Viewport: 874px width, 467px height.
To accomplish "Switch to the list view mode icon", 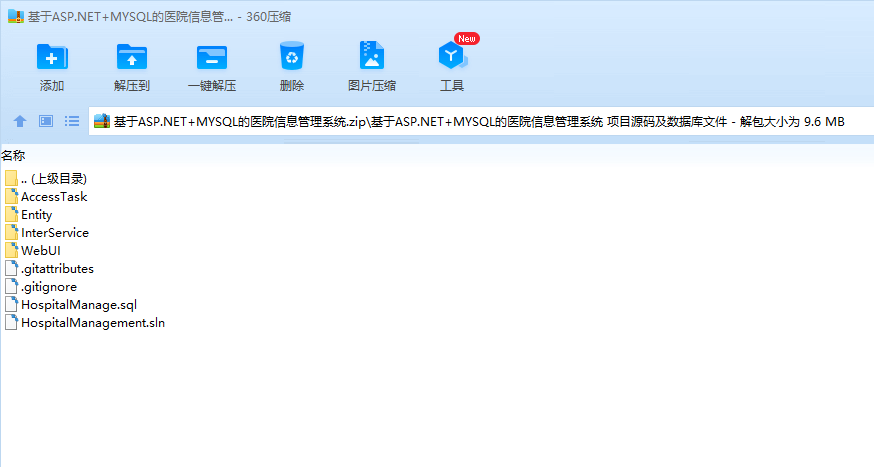I will coord(71,121).
